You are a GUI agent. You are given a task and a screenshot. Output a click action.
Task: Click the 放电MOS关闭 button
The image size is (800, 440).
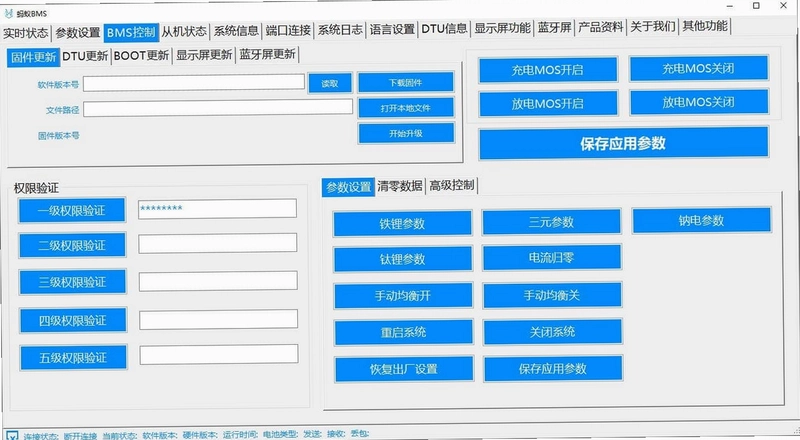(699, 102)
